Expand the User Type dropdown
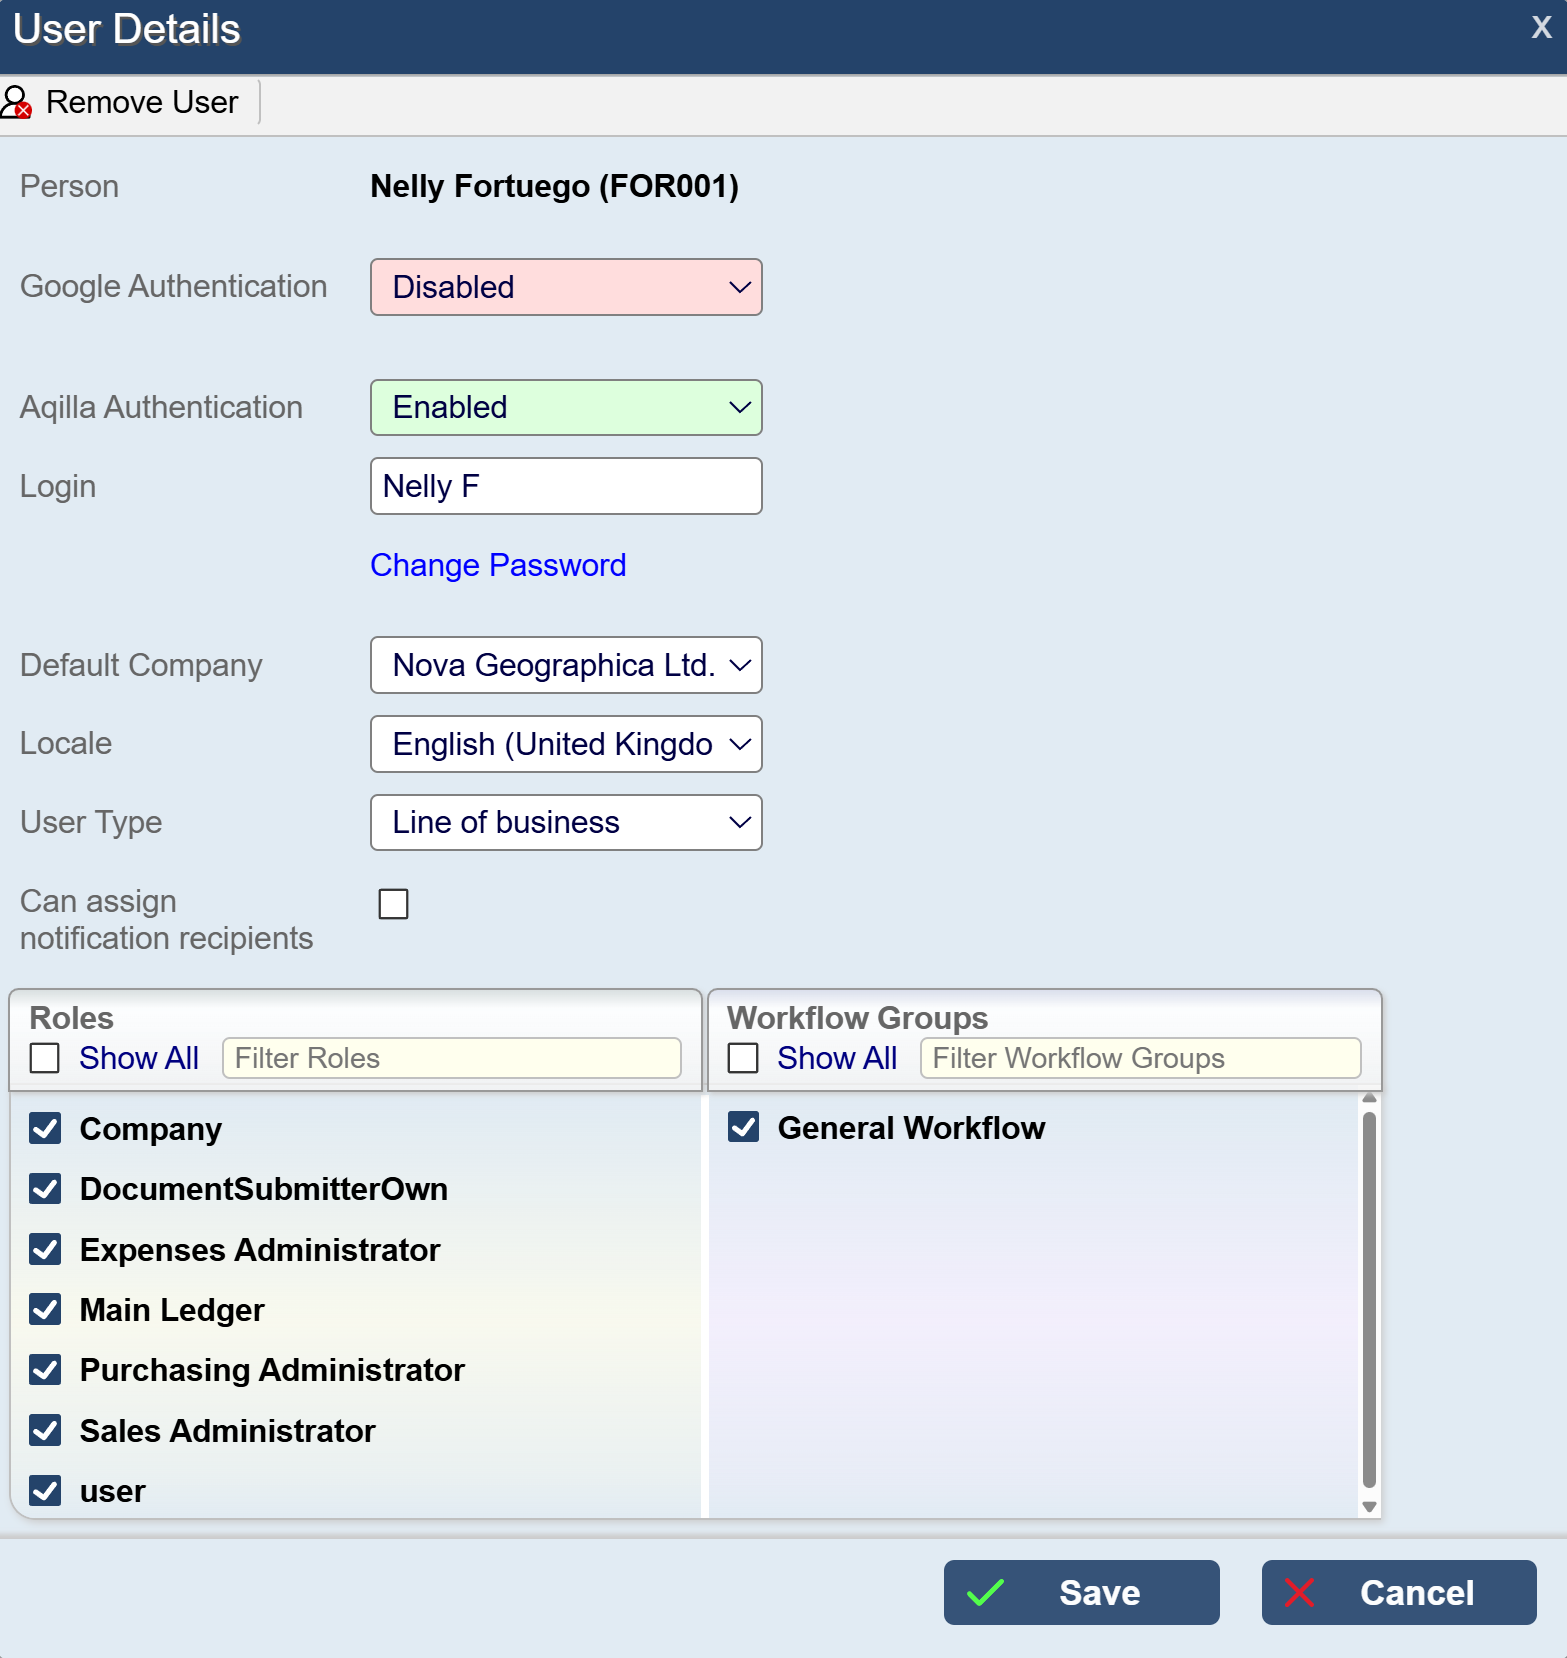 point(566,822)
